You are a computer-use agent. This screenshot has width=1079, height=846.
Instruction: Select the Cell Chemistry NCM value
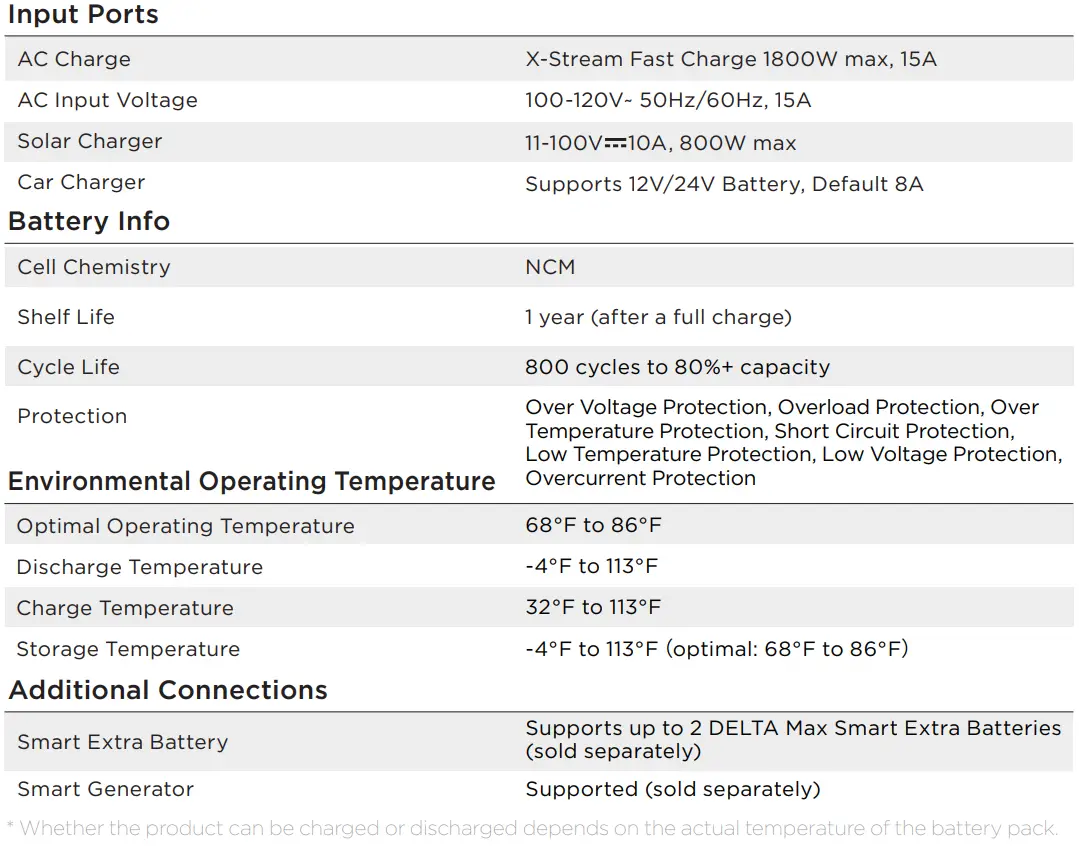550,267
